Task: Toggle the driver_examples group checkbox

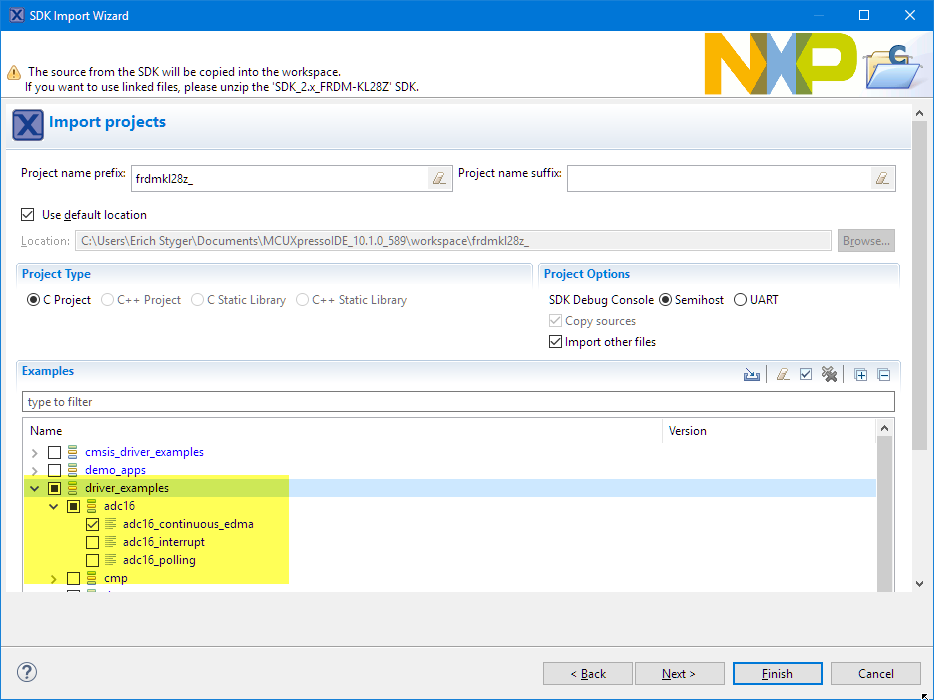Action: pyautogui.click(x=54, y=489)
